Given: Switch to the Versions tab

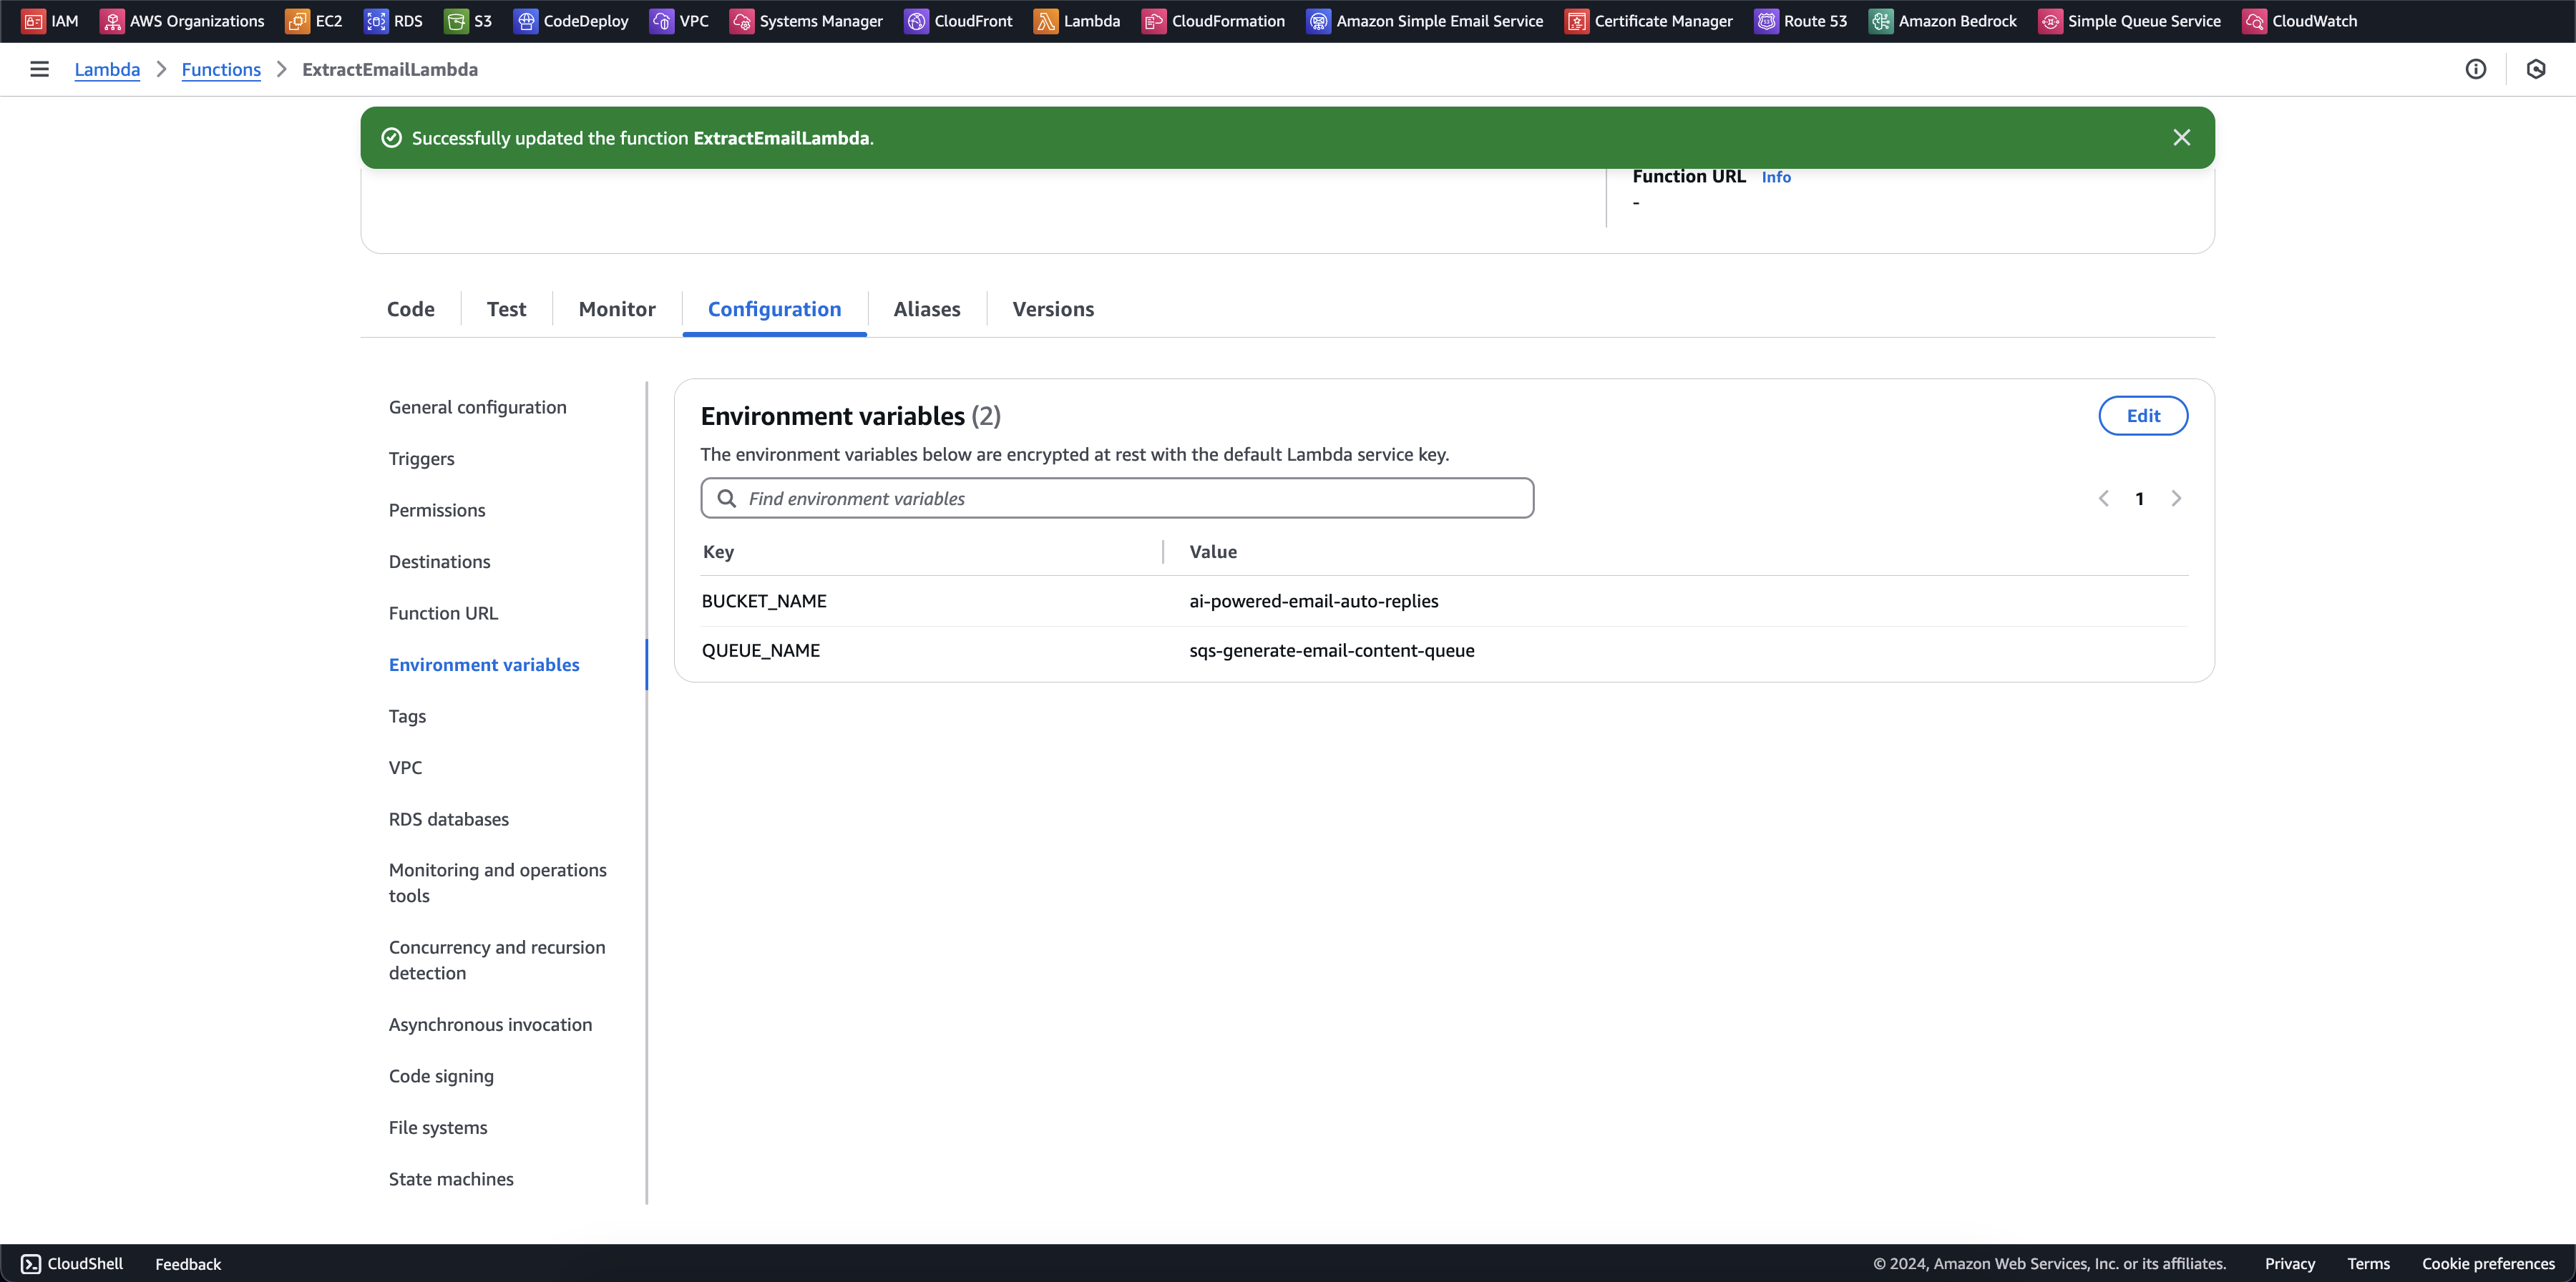Looking at the screenshot, I should coord(1053,309).
